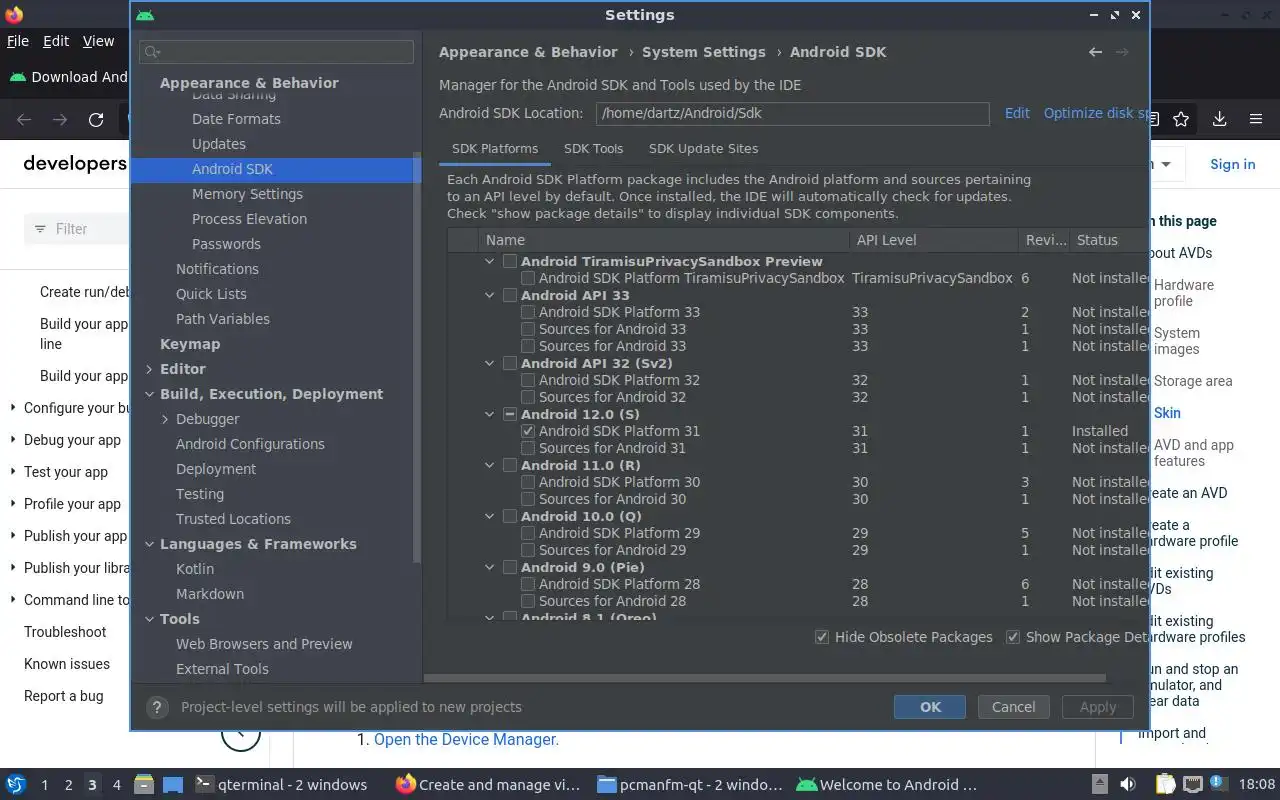Click the notification tray icon beside the clock
This screenshot has height=800, width=1280.
point(1219,784)
